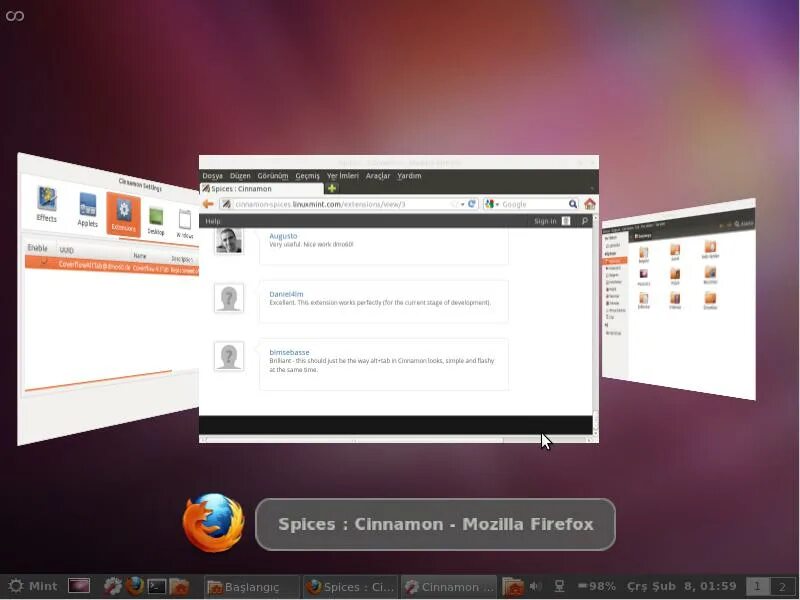
Task: Click the search button in the file manager
Action: [743, 223]
